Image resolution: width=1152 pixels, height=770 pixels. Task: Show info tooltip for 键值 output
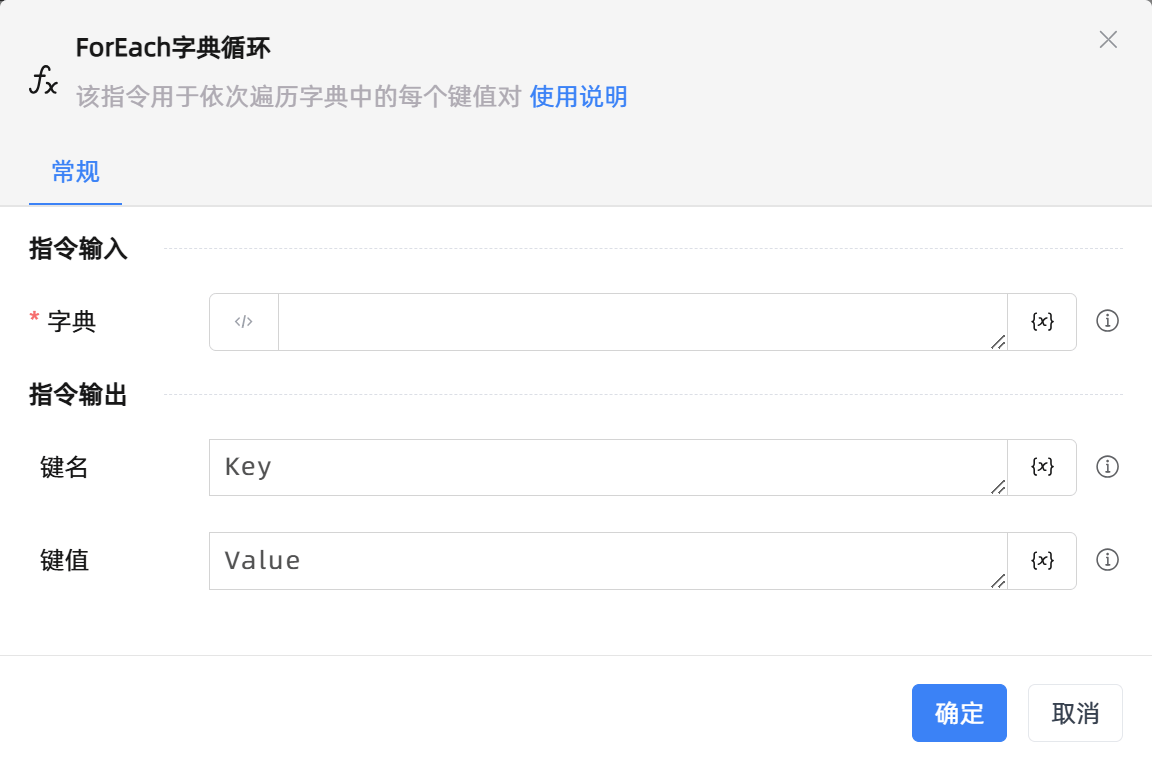[x=1107, y=560]
